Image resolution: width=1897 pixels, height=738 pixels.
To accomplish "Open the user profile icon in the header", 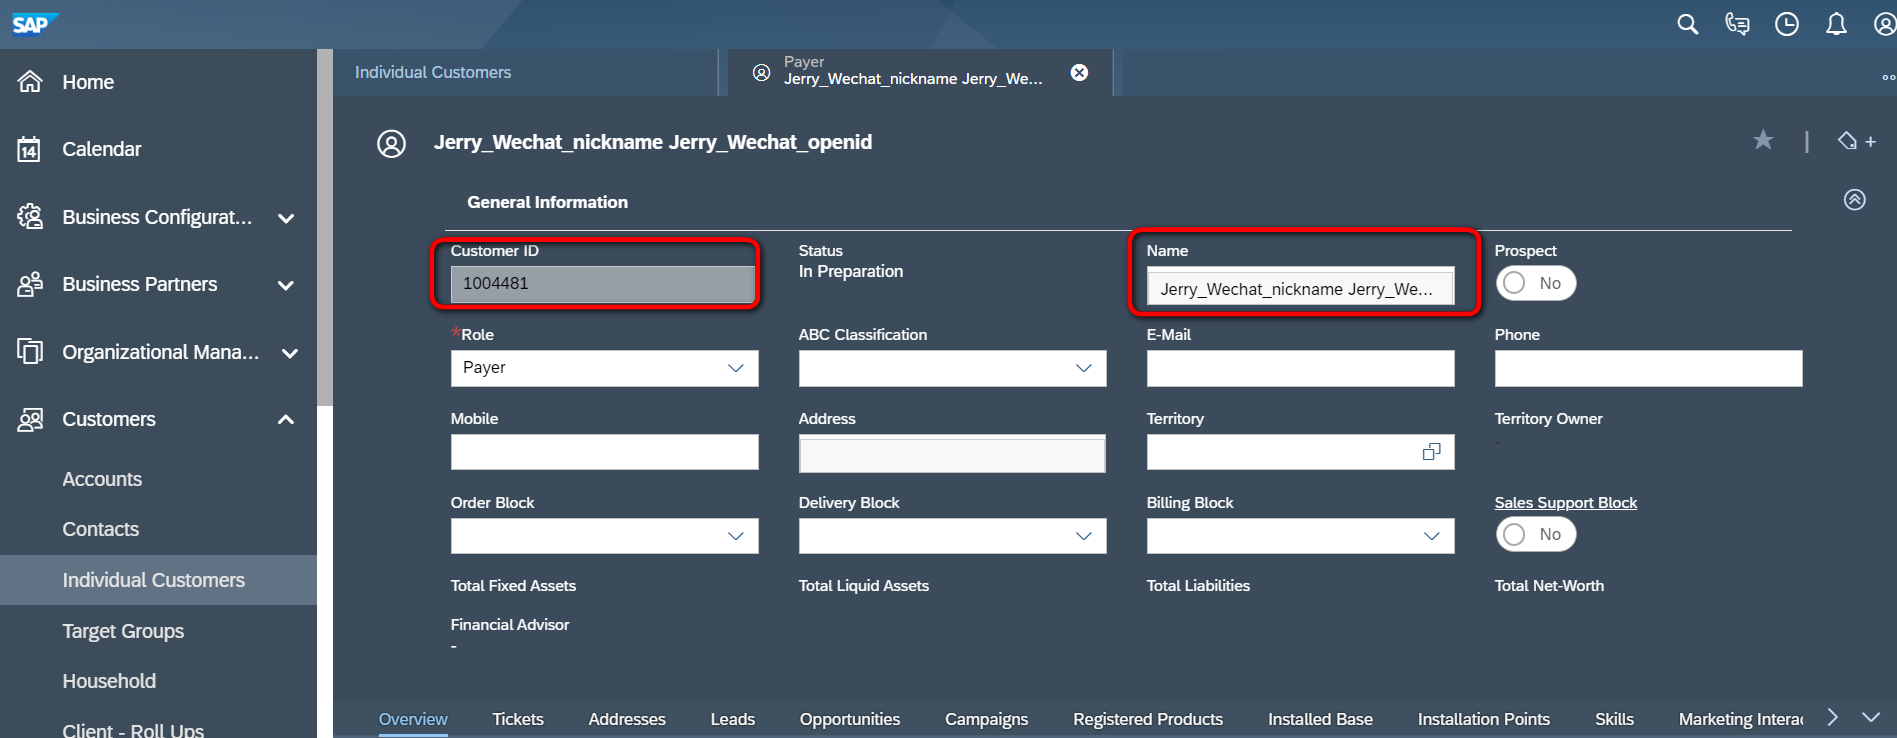I will pyautogui.click(x=1885, y=24).
